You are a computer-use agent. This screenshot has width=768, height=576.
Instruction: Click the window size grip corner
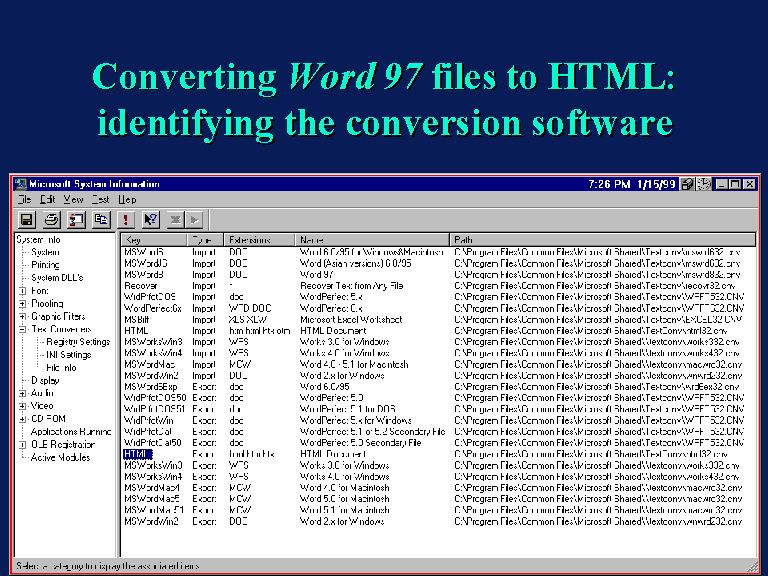click(752, 567)
